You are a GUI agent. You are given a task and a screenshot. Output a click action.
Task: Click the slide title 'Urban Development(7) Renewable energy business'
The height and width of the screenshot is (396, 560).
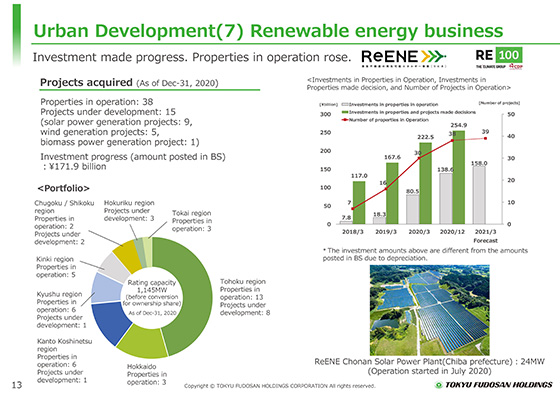click(x=268, y=31)
